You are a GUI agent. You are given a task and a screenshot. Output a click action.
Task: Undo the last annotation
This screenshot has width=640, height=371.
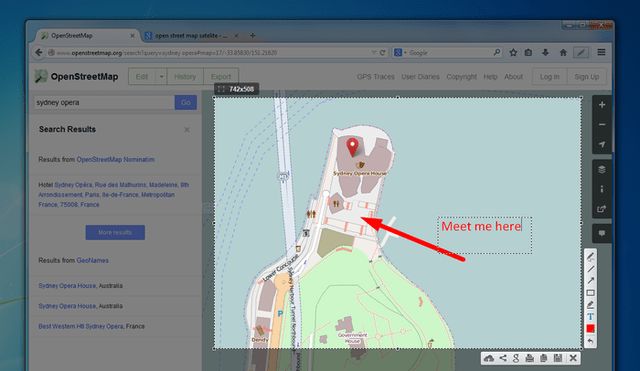590,341
